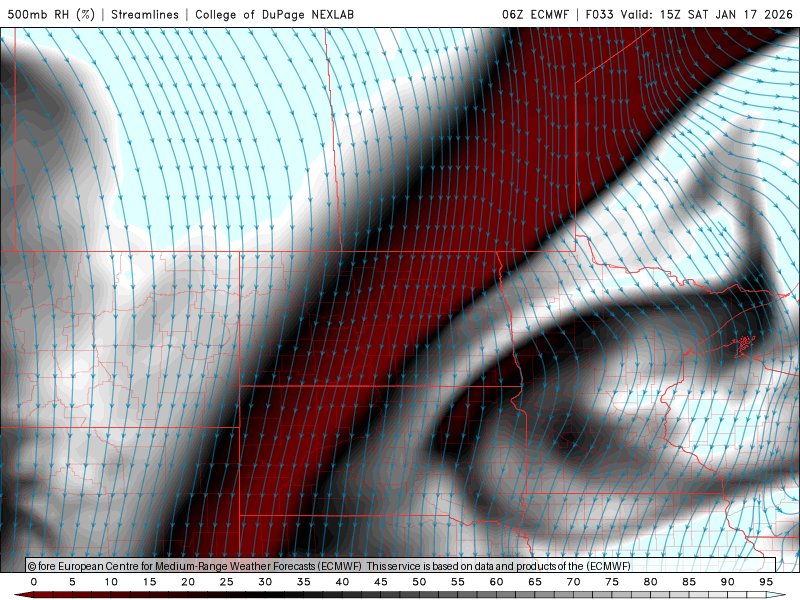This screenshot has width=800, height=600.
Task: Click the "5" colorbar scale label
Action: click(x=72, y=582)
